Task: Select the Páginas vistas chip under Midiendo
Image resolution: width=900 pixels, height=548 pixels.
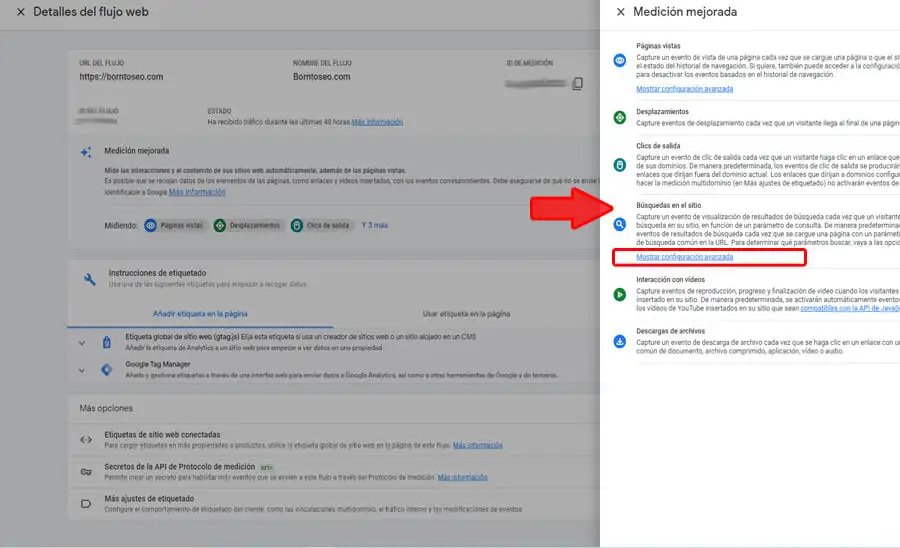Action: [x=174, y=226]
